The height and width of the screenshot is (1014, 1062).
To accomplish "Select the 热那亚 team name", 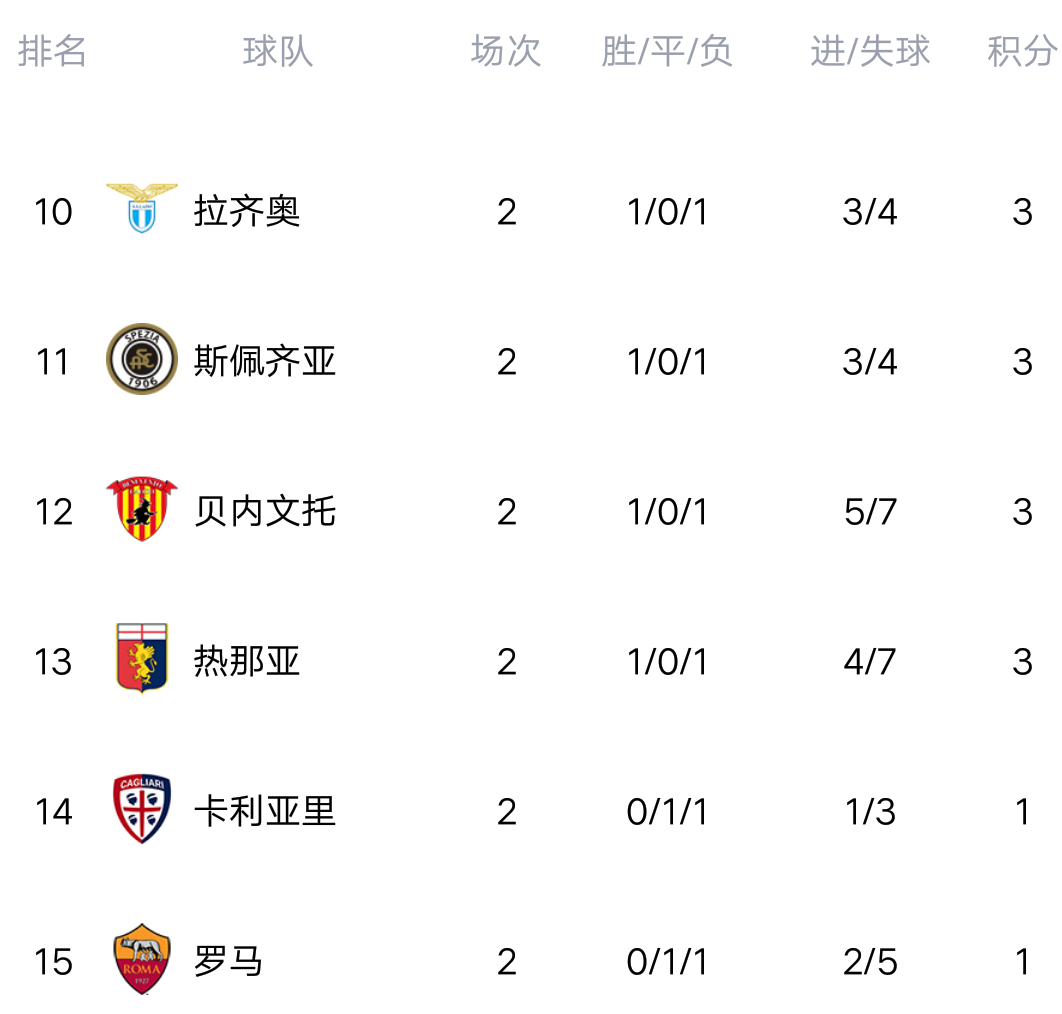I will click(247, 661).
